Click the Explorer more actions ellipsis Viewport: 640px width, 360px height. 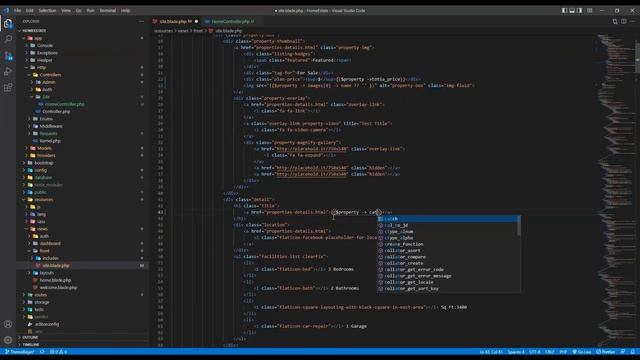[x=141, y=21]
